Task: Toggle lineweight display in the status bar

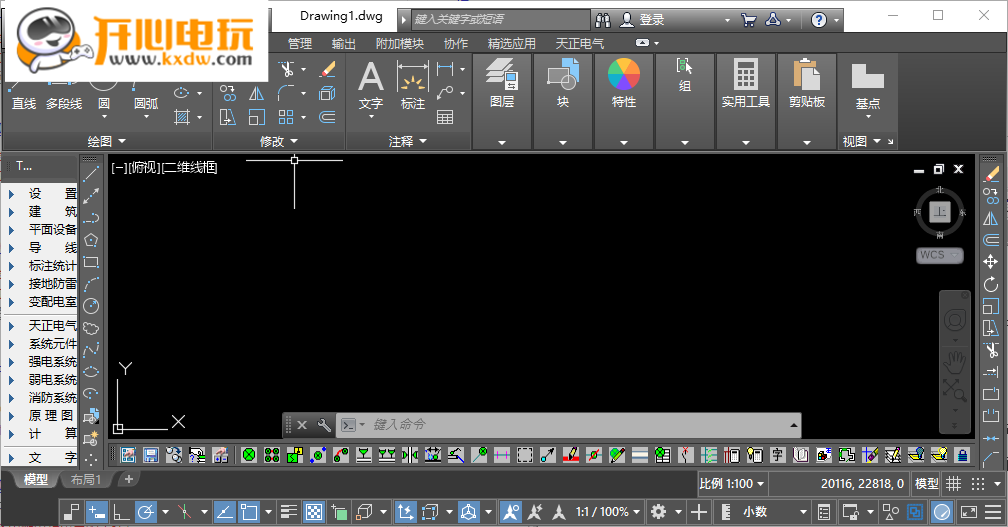Action: (289, 512)
